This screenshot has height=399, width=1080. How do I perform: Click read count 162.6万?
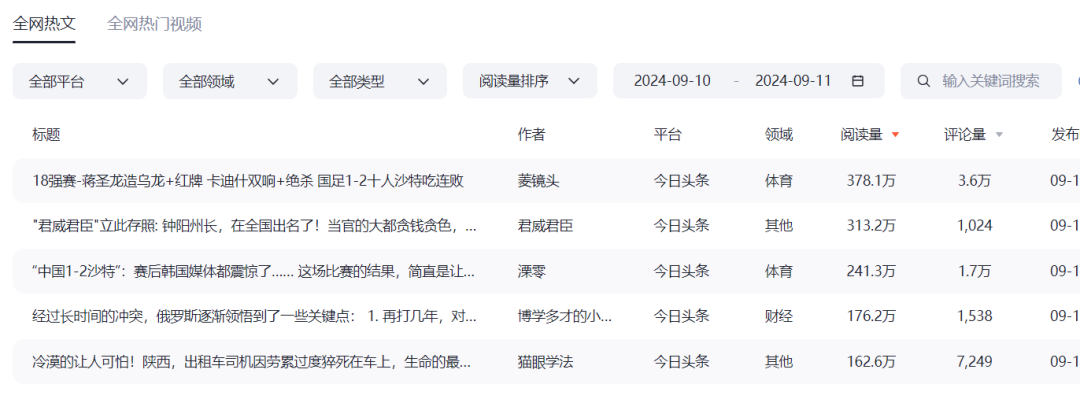click(871, 361)
